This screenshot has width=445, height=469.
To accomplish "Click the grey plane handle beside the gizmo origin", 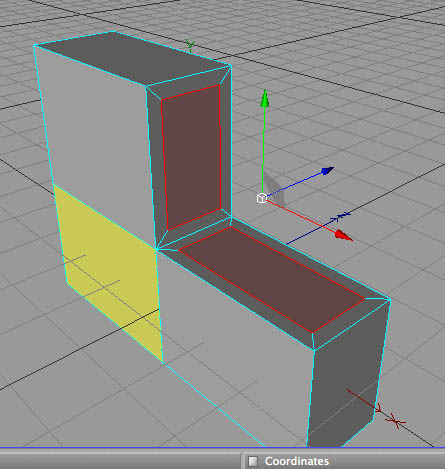I will click(276, 189).
